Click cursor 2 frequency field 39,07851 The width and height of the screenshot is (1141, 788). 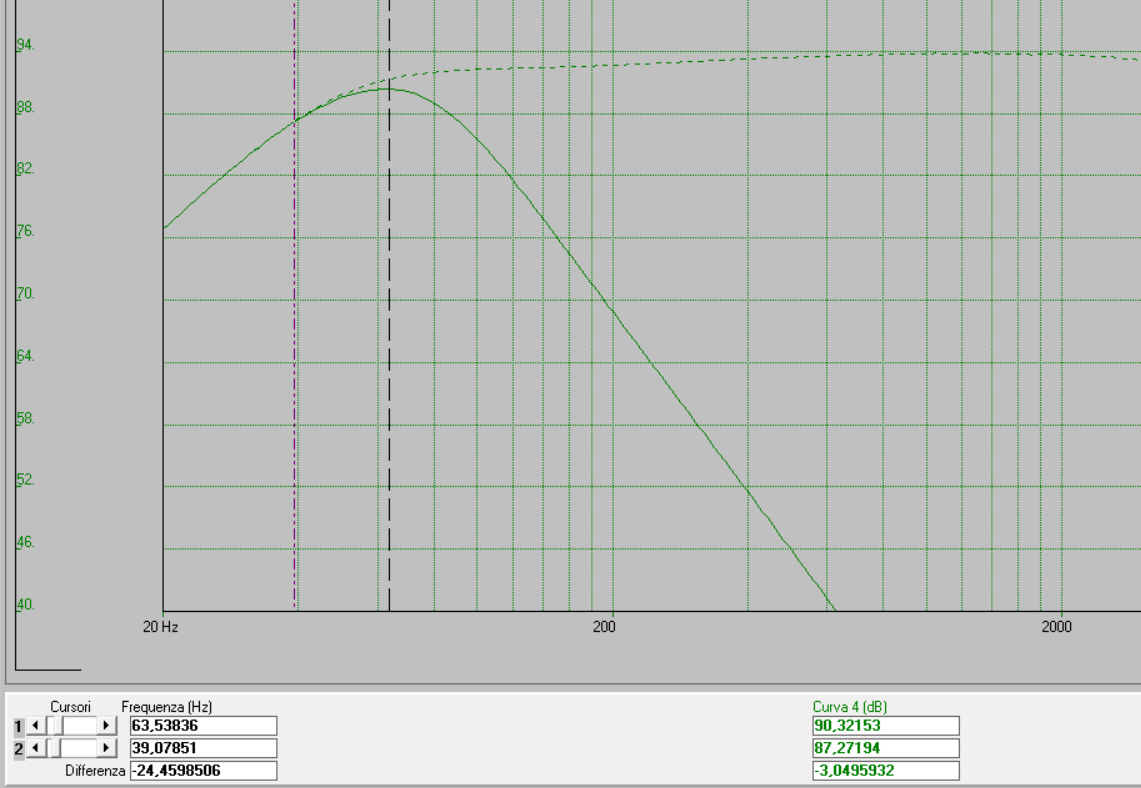click(204, 748)
